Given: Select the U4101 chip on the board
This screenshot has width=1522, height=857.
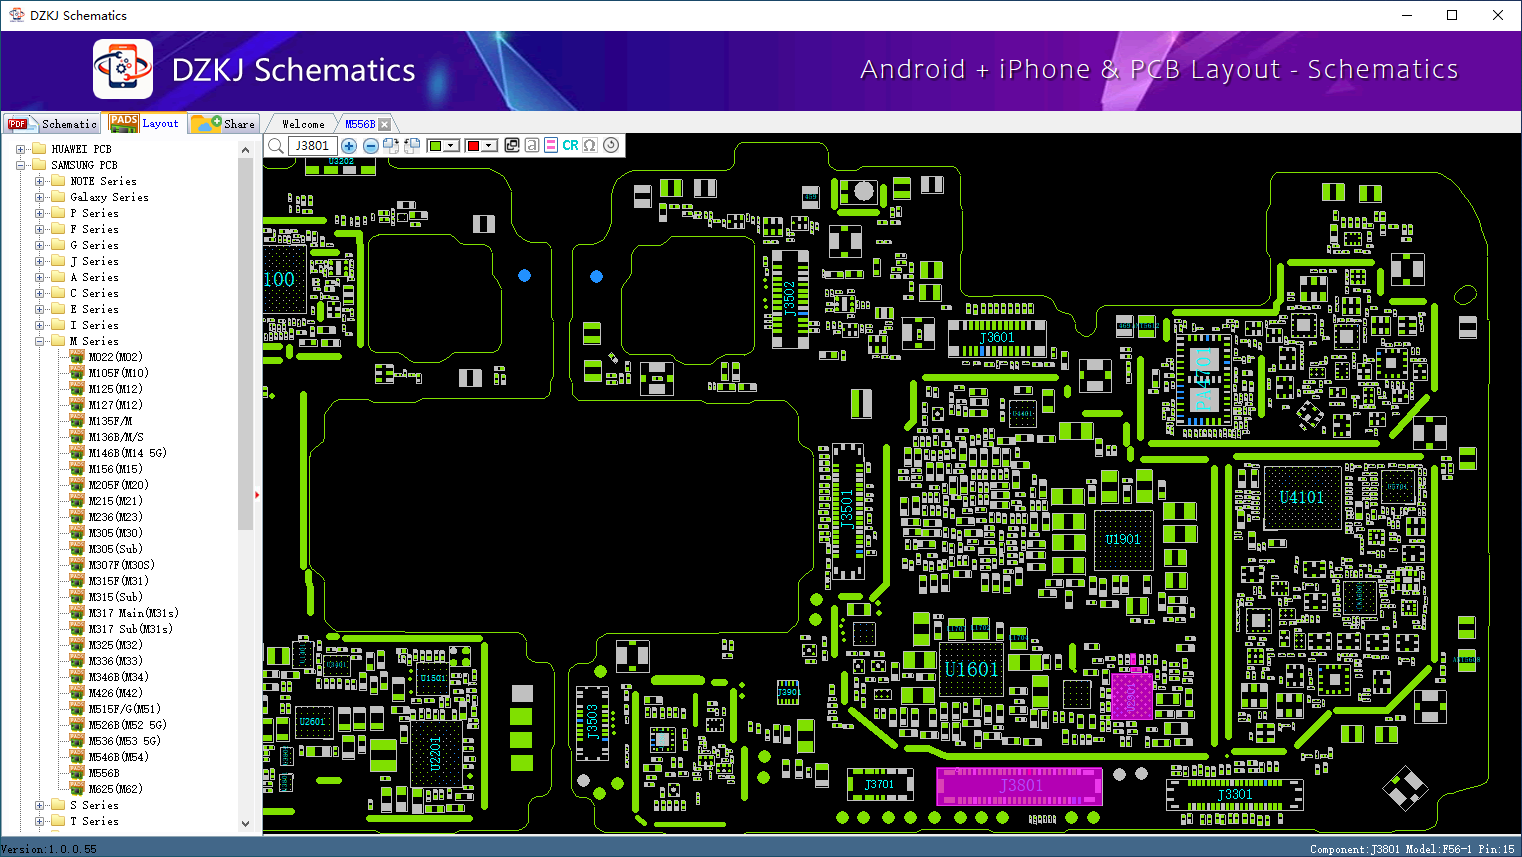Looking at the screenshot, I should pyautogui.click(x=1301, y=497).
